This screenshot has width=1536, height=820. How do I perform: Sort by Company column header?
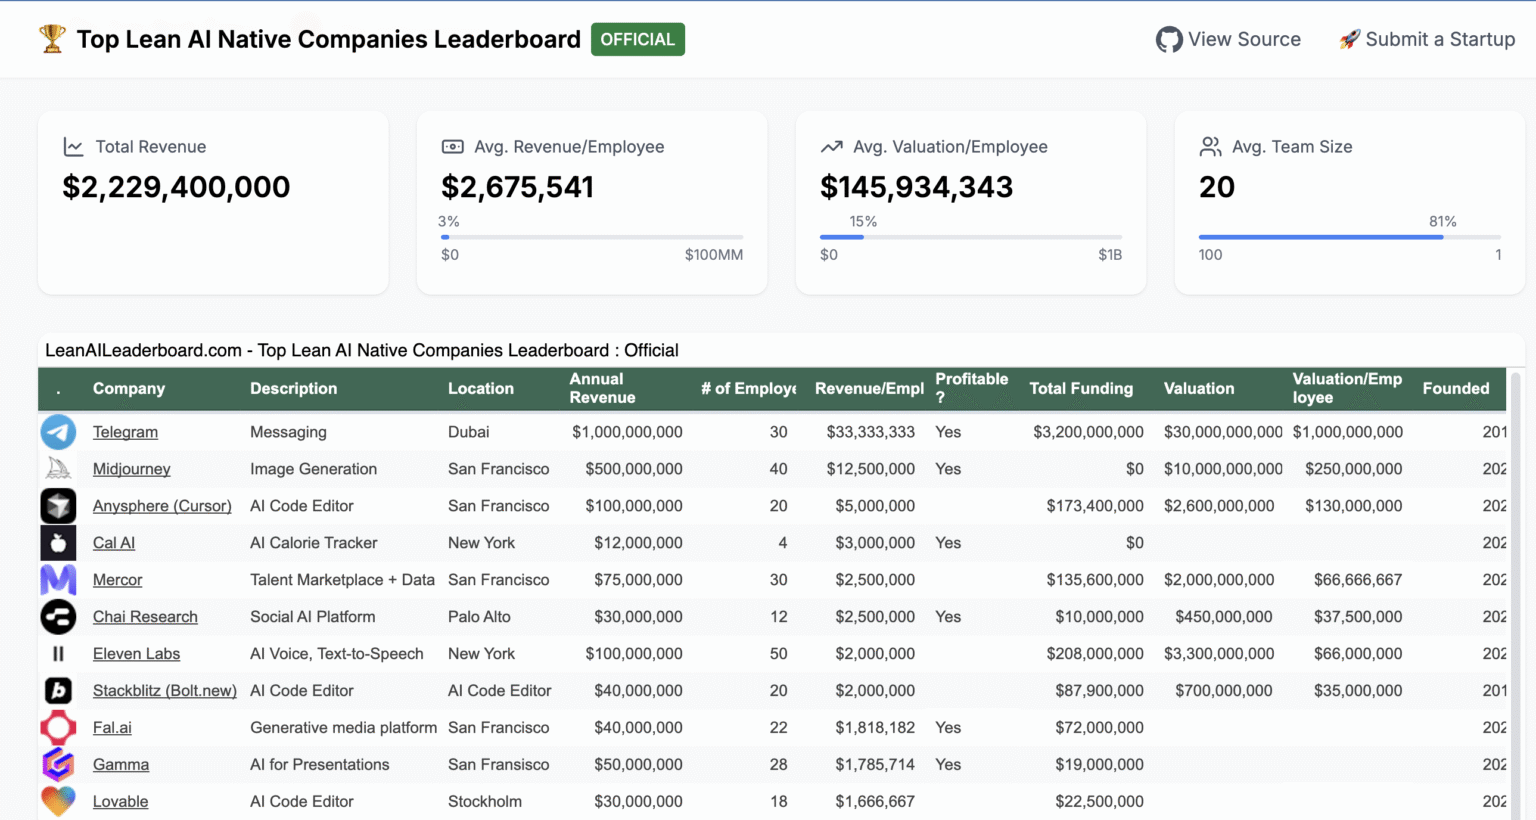[x=129, y=388]
